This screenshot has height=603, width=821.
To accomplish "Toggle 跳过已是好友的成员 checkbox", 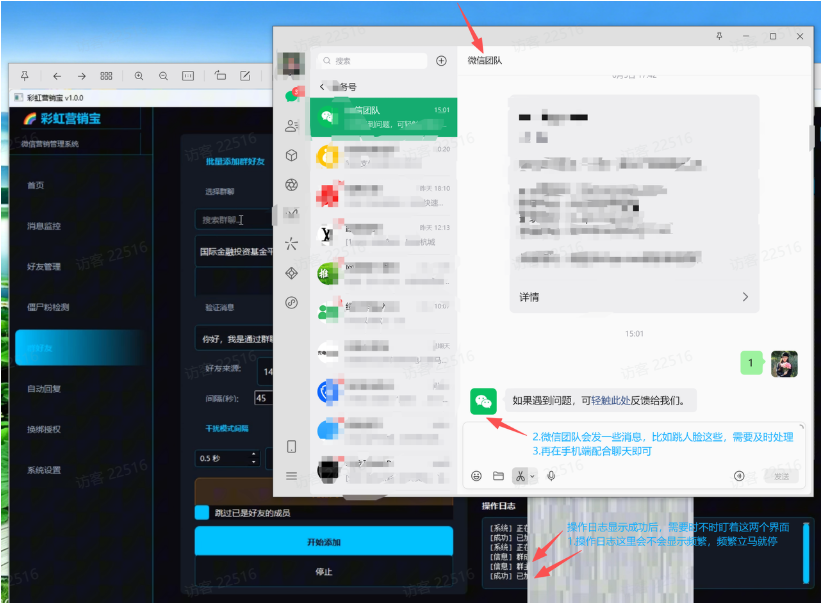I will pyautogui.click(x=202, y=512).
